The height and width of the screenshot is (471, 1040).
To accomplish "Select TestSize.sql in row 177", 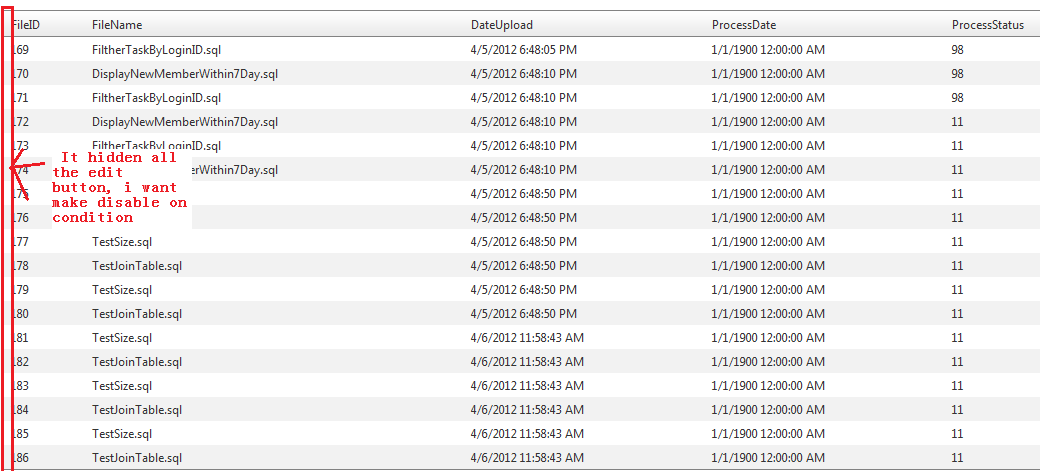I will (122, 241).
